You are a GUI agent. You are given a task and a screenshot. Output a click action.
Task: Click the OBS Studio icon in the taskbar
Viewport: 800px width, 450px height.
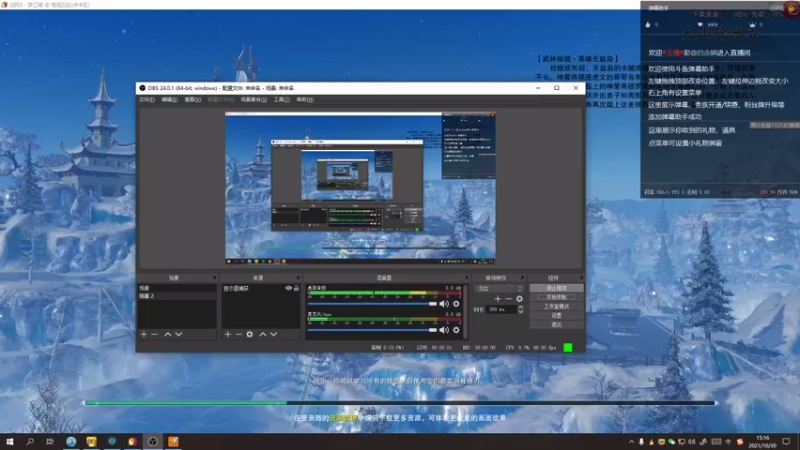[153, 441]
